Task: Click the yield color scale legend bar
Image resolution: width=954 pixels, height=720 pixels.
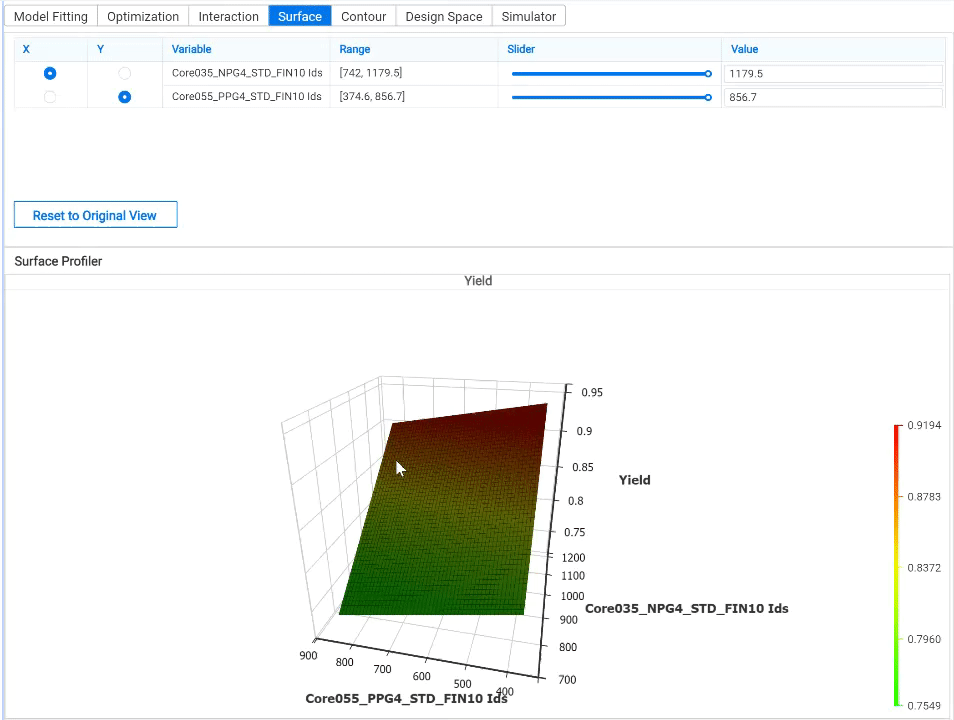Action: tap(897, 565)
